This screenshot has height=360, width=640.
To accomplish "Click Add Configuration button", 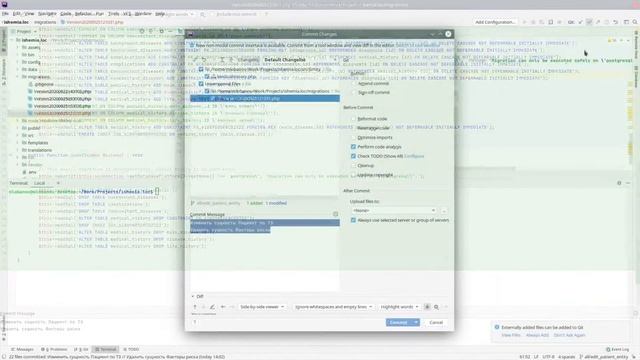I will 495,22.
